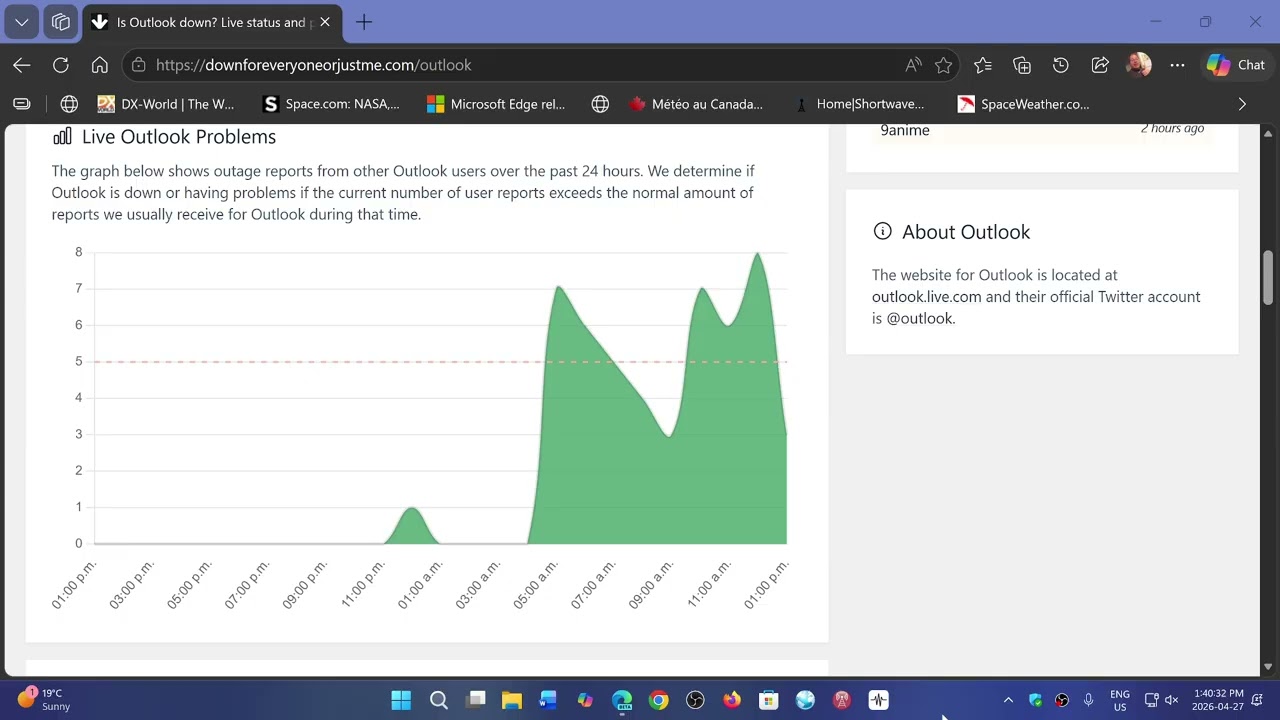
Task: Switch to Edge Beta on taskbar
Action: tap(622, 700)
